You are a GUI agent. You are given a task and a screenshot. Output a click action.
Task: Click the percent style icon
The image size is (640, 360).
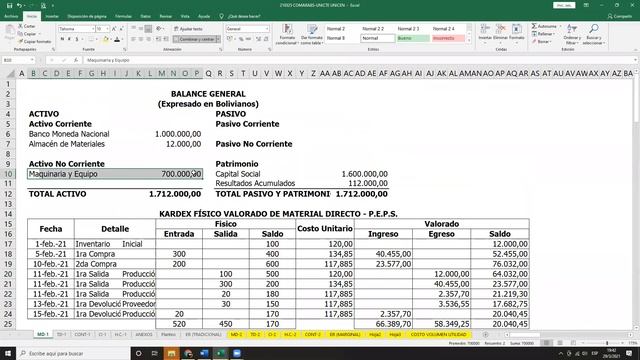click(241, 39)
